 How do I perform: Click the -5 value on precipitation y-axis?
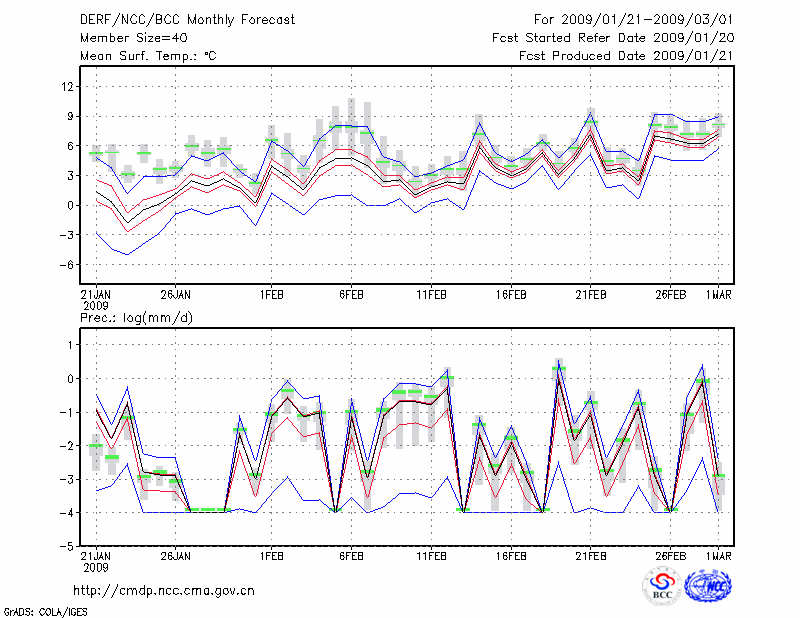(68, 546)
